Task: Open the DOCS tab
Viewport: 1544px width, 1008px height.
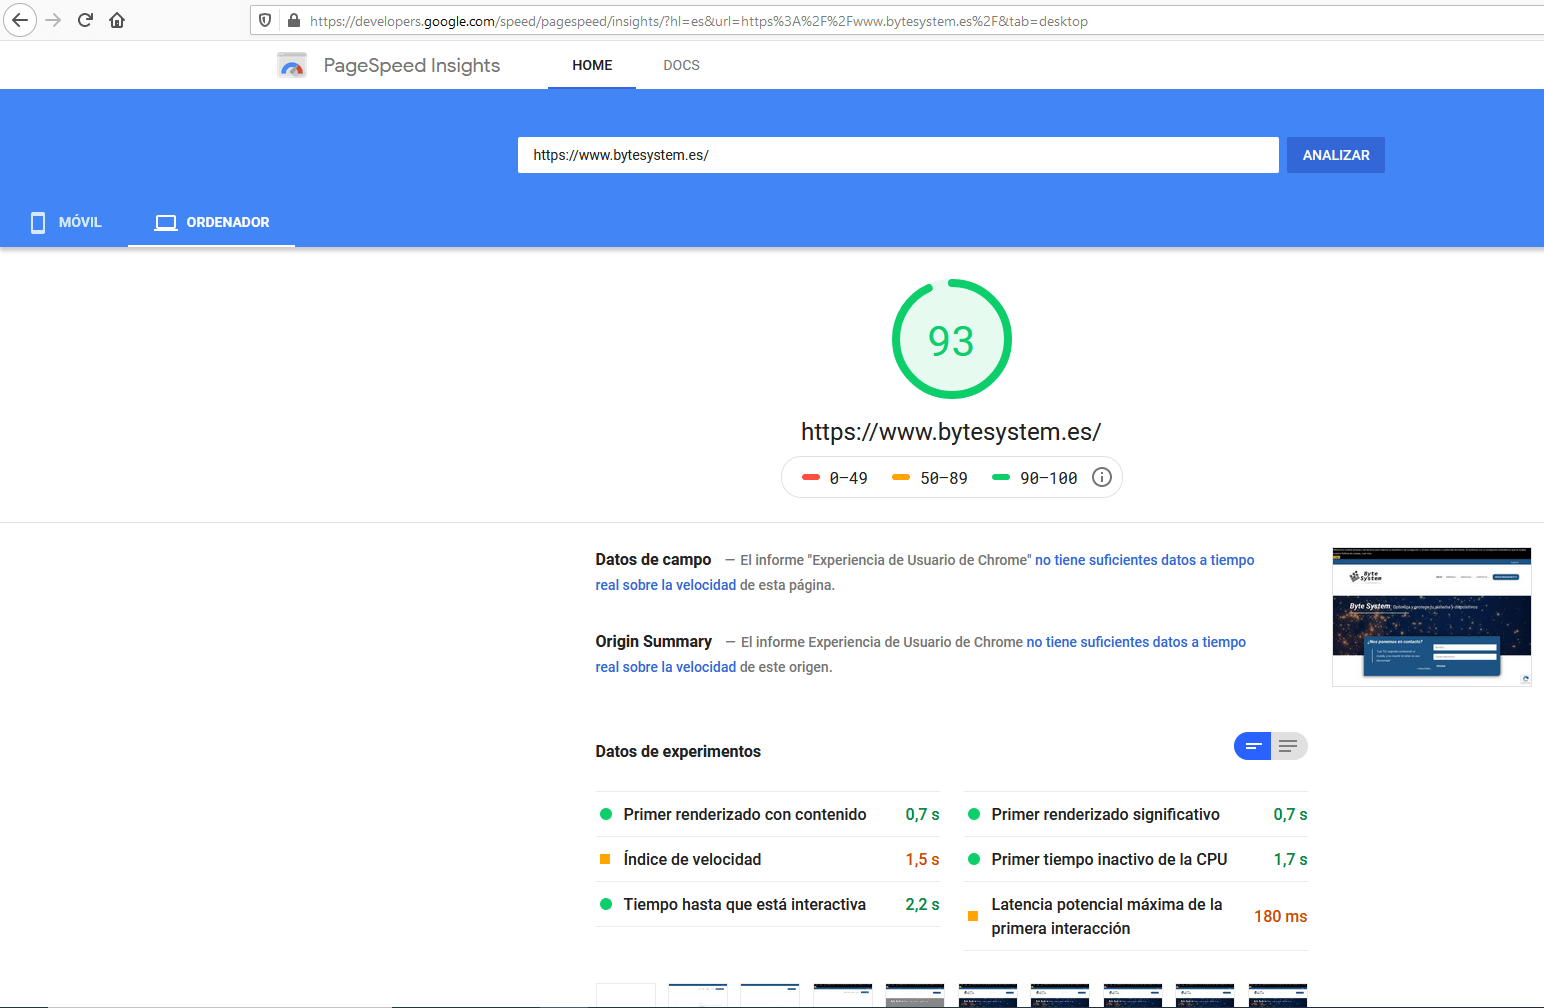Action: pyautogui.click(x=681, y=65)
